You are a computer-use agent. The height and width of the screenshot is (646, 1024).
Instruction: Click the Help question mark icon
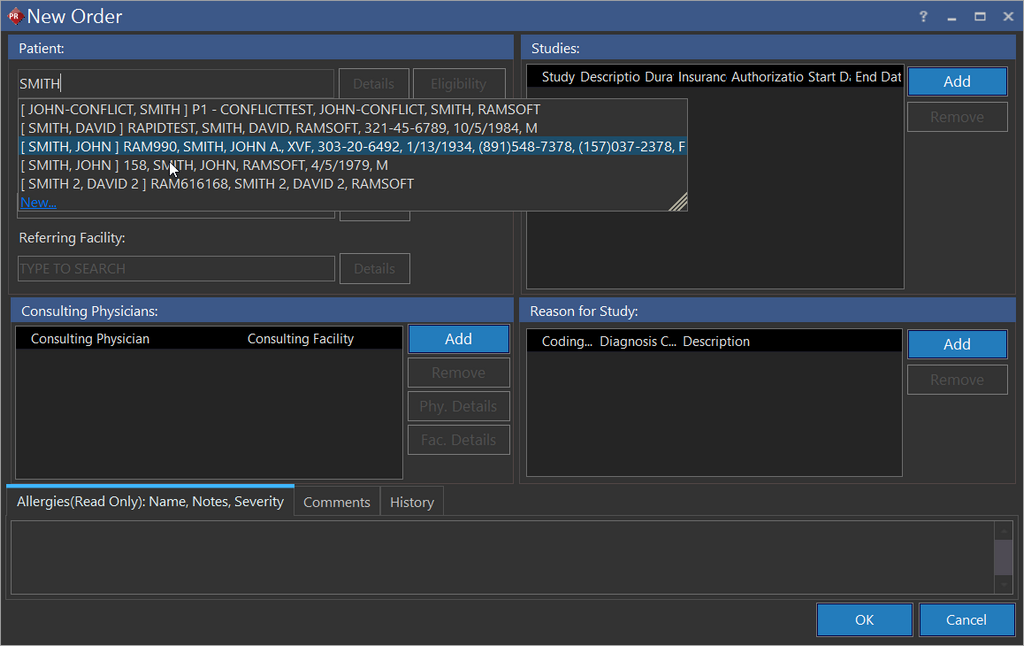coord(923,17)
